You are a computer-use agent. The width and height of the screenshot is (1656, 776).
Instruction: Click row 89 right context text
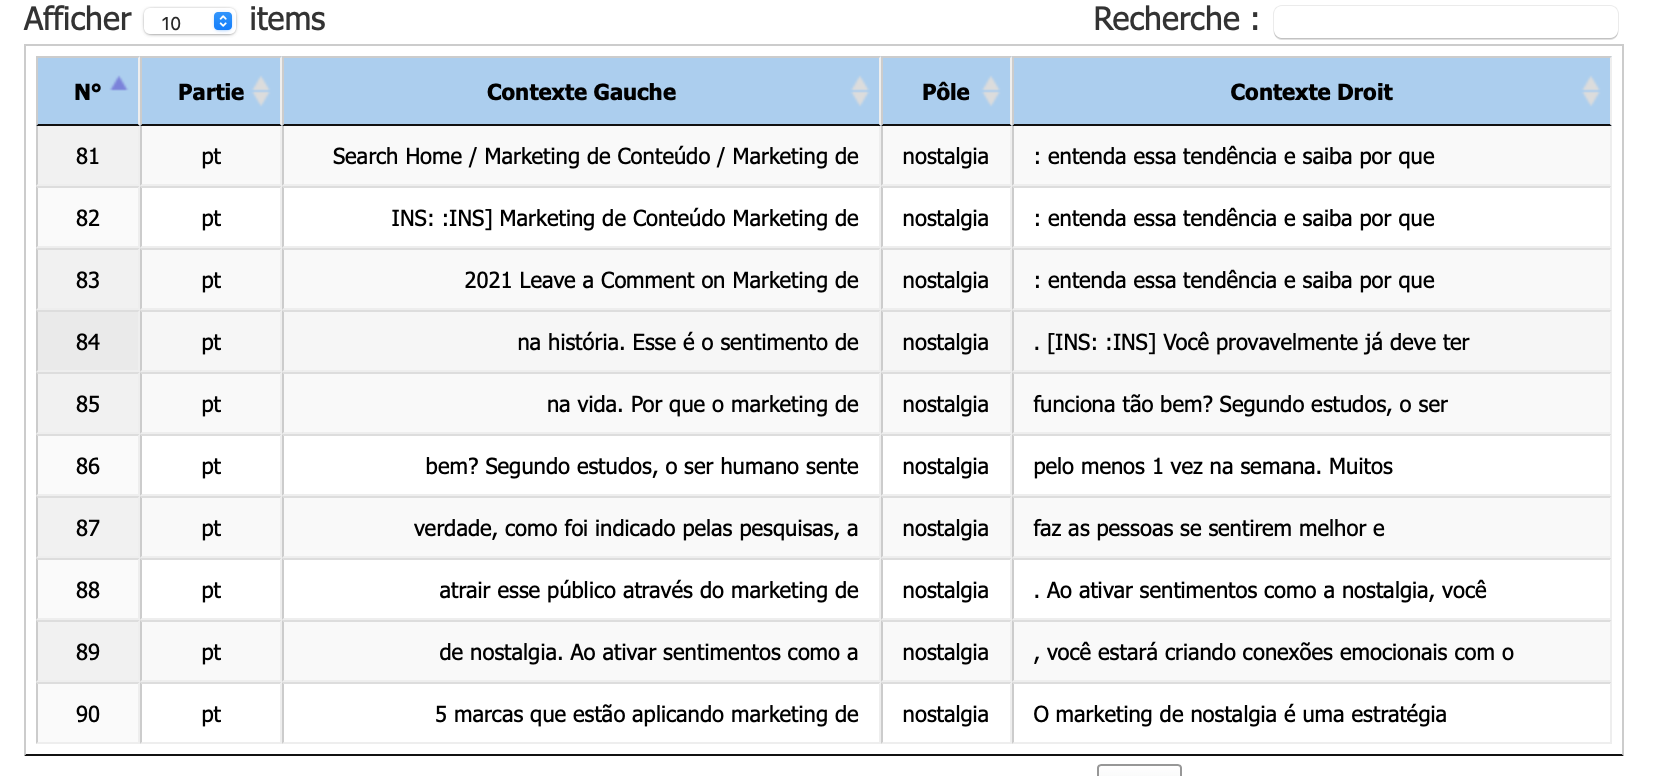click(x=1273, y=652)
